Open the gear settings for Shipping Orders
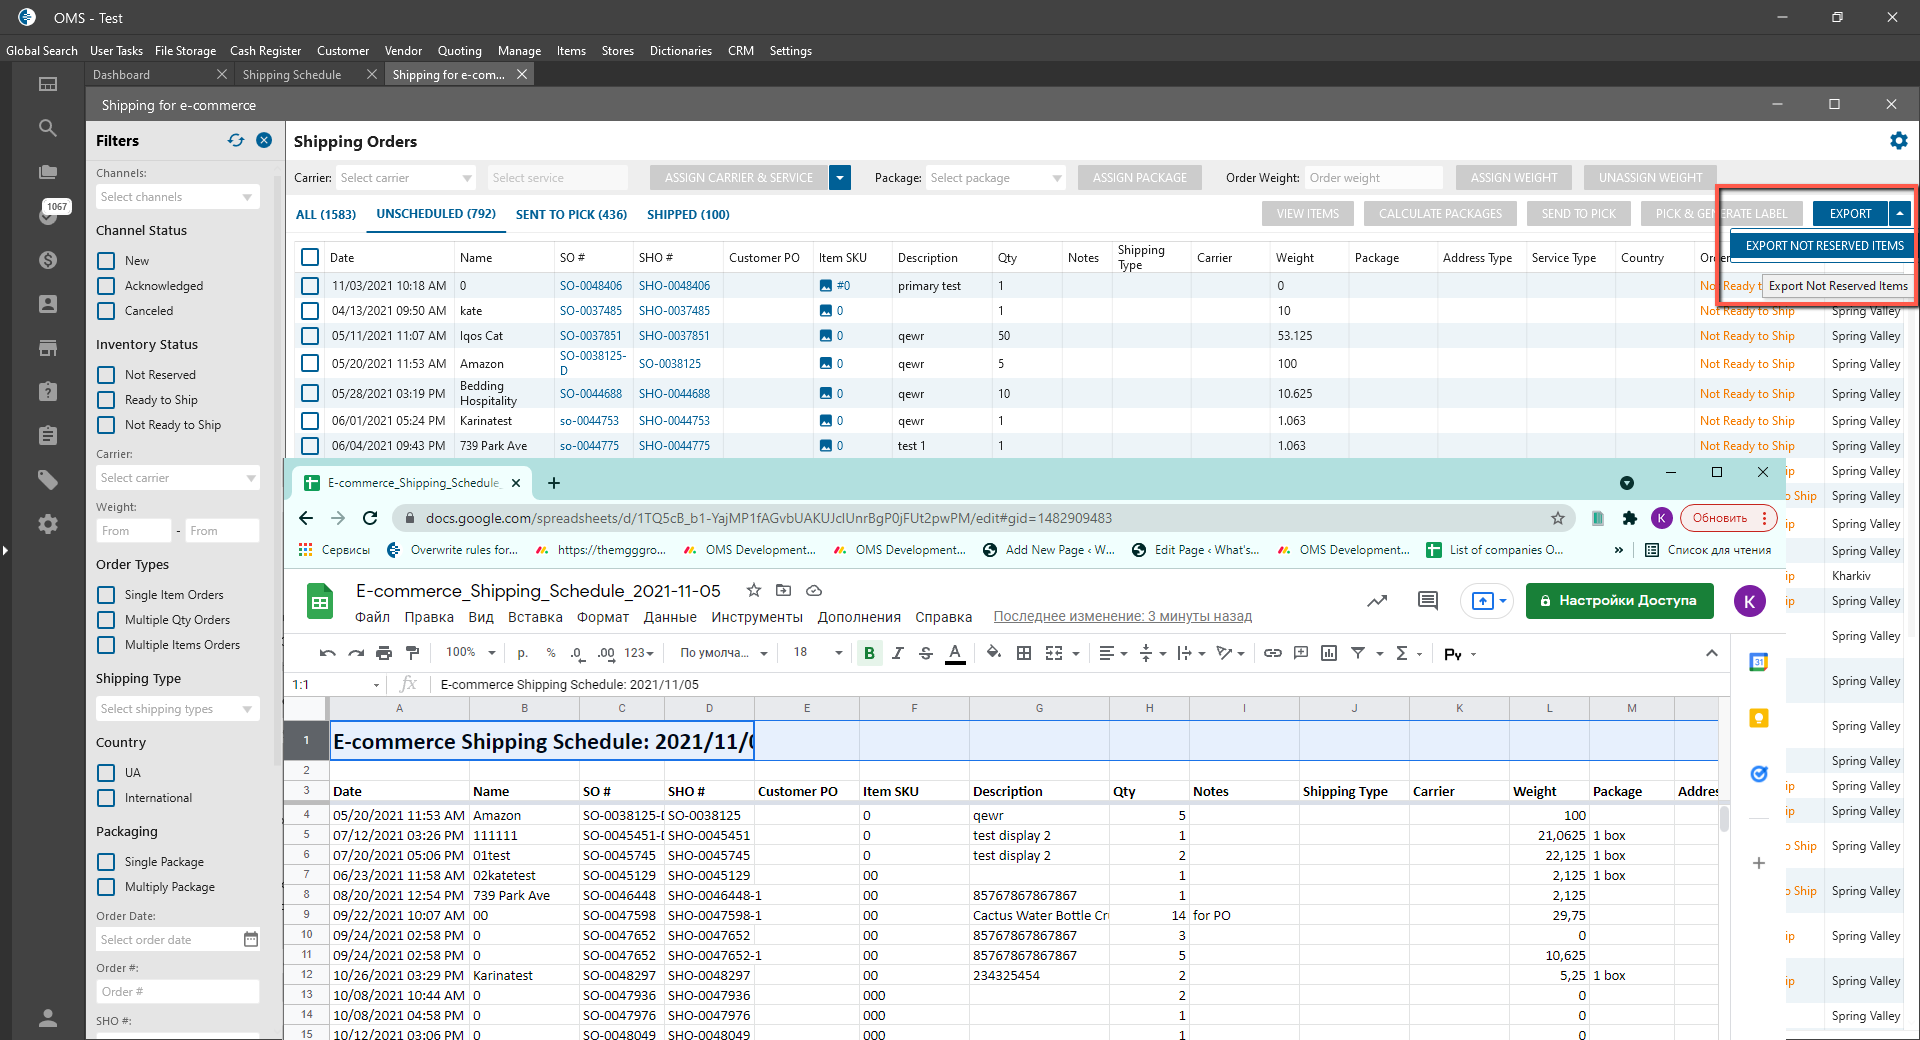This screenshot has height=1040, width=1920. coord(1898,141)
